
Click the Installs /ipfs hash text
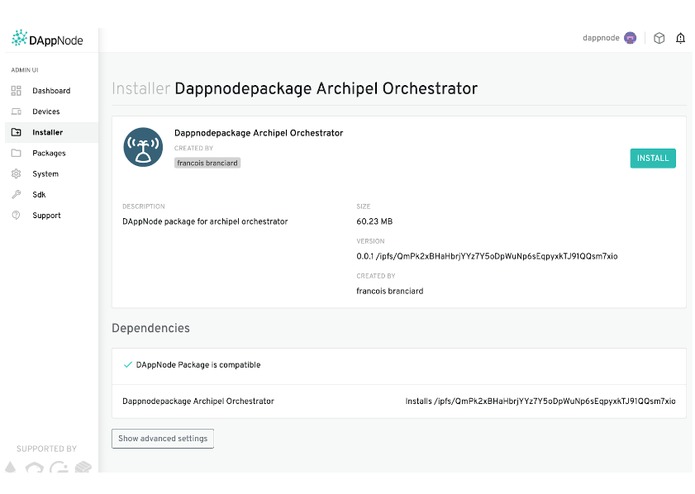tap(540, 401)
